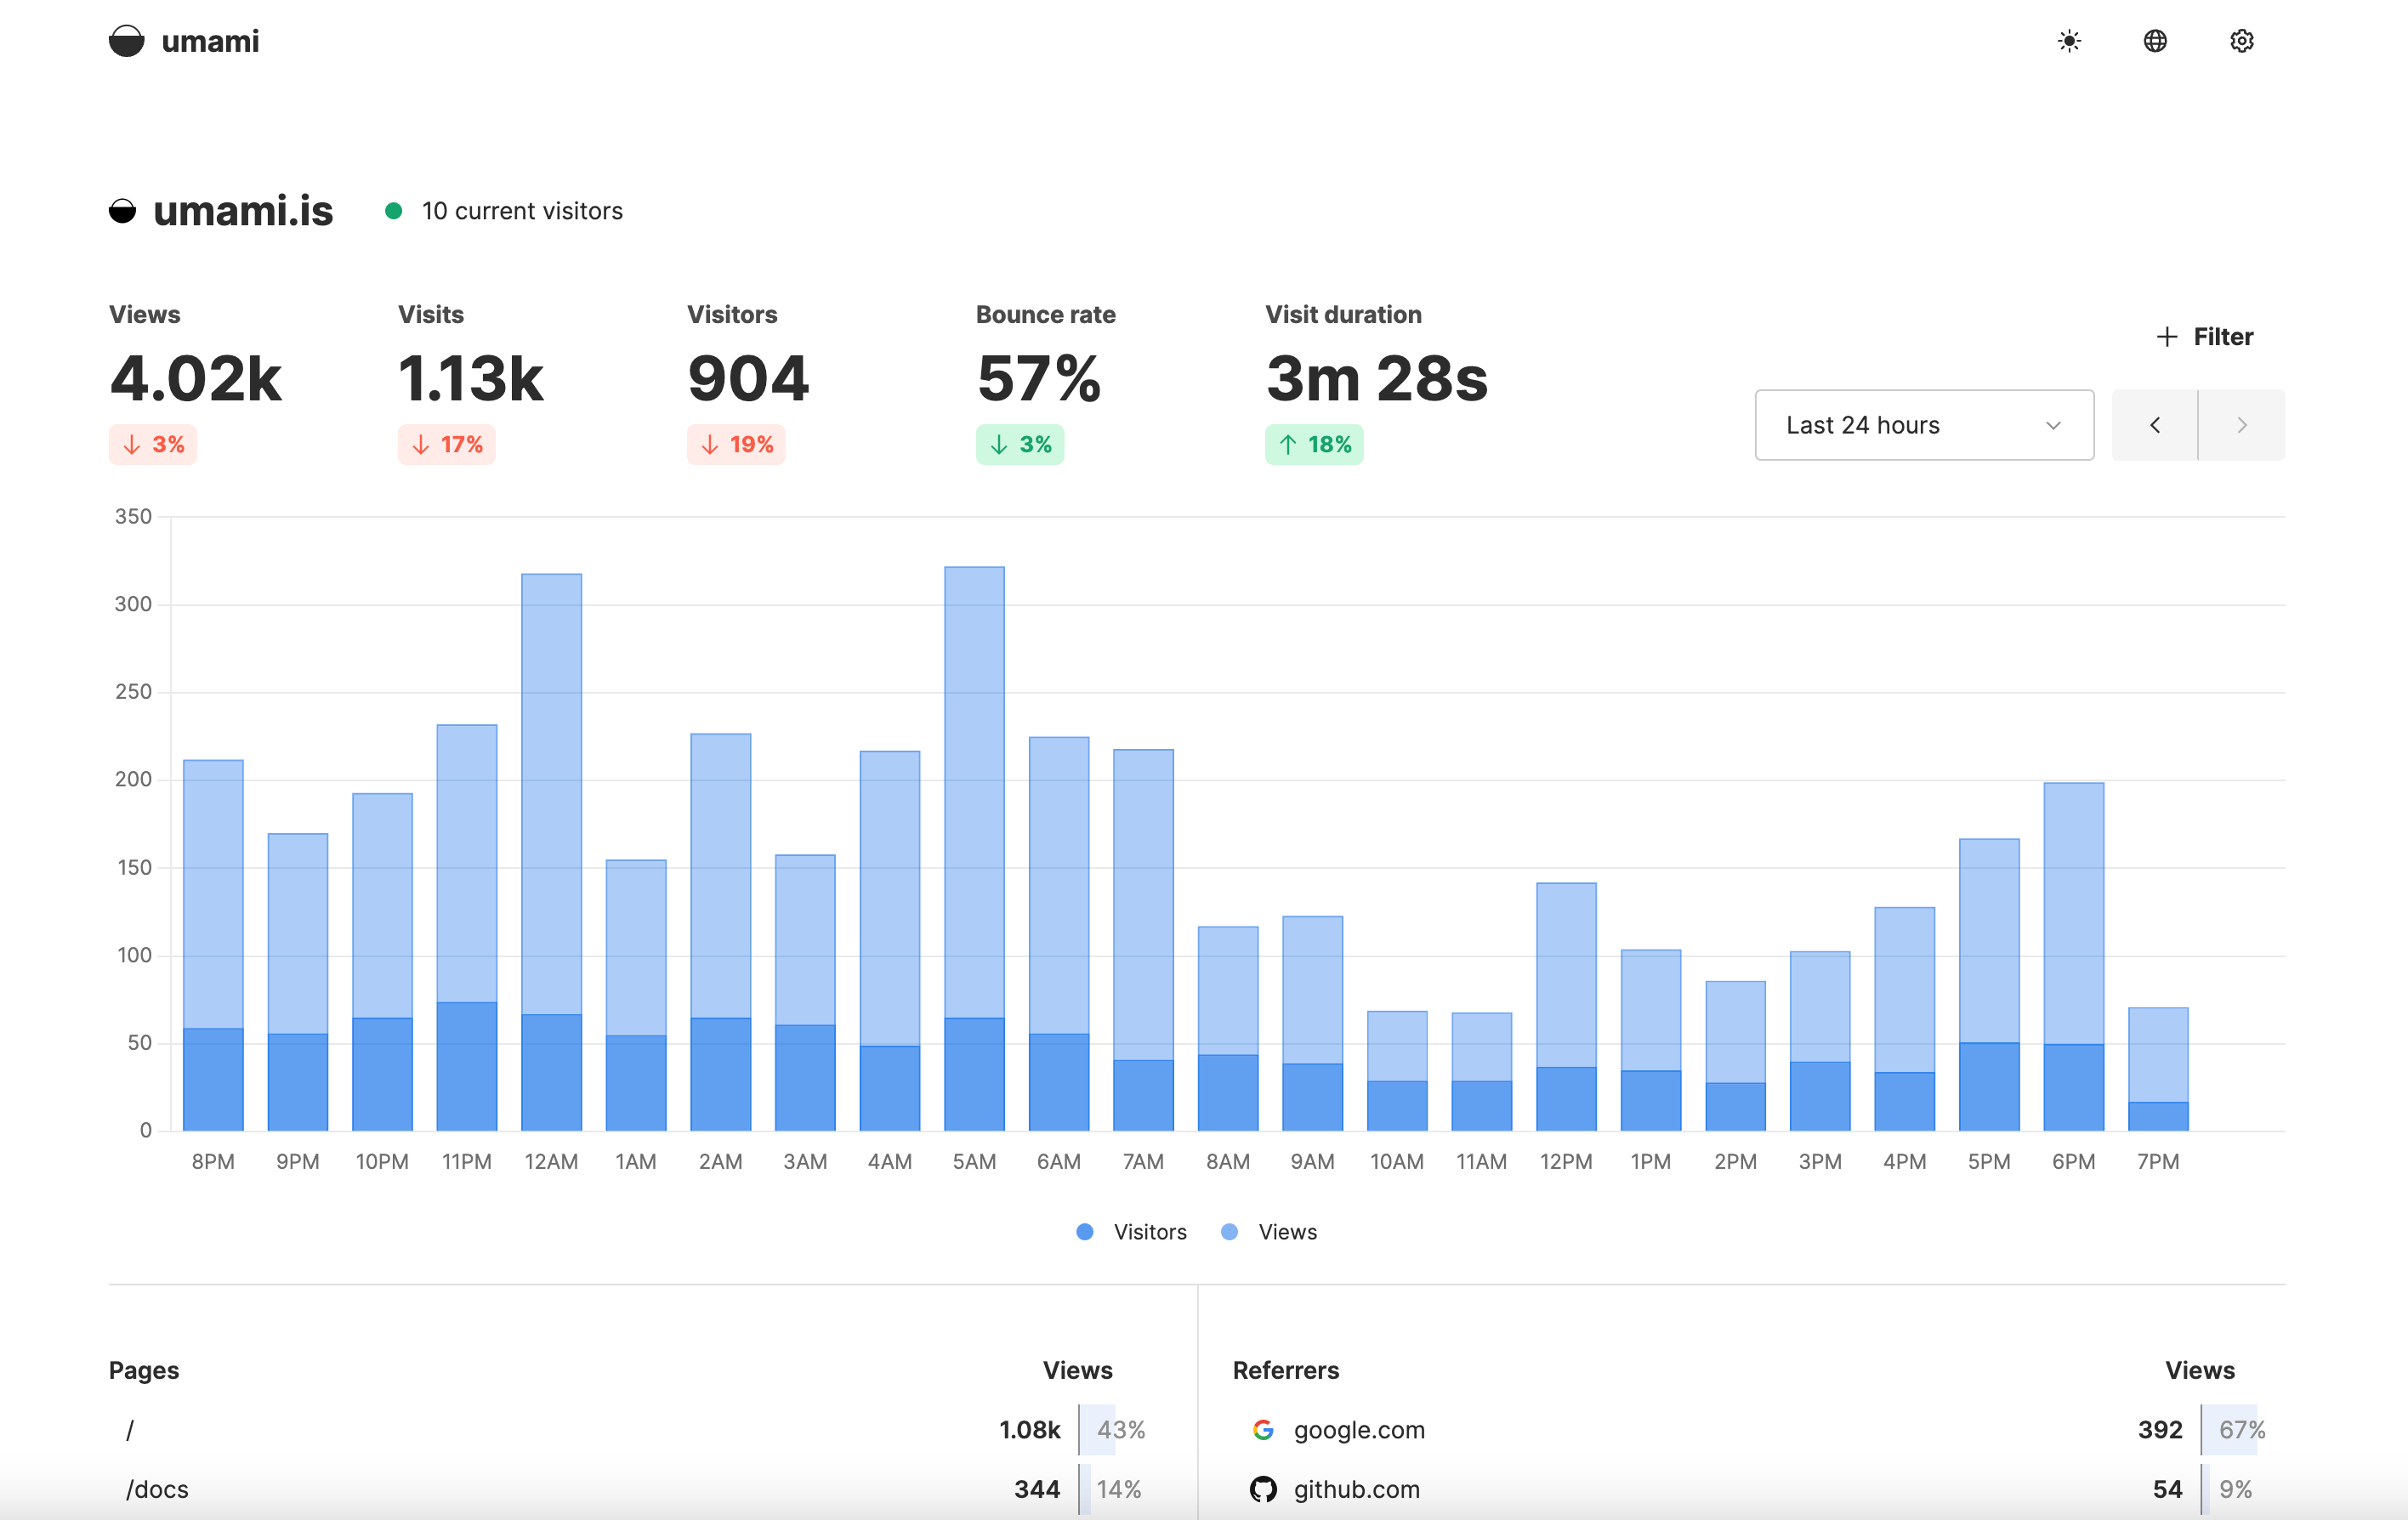This screenshot has width=2408, height=1520.
Task: Click the umami brand name link
Action: click(210, 41)
